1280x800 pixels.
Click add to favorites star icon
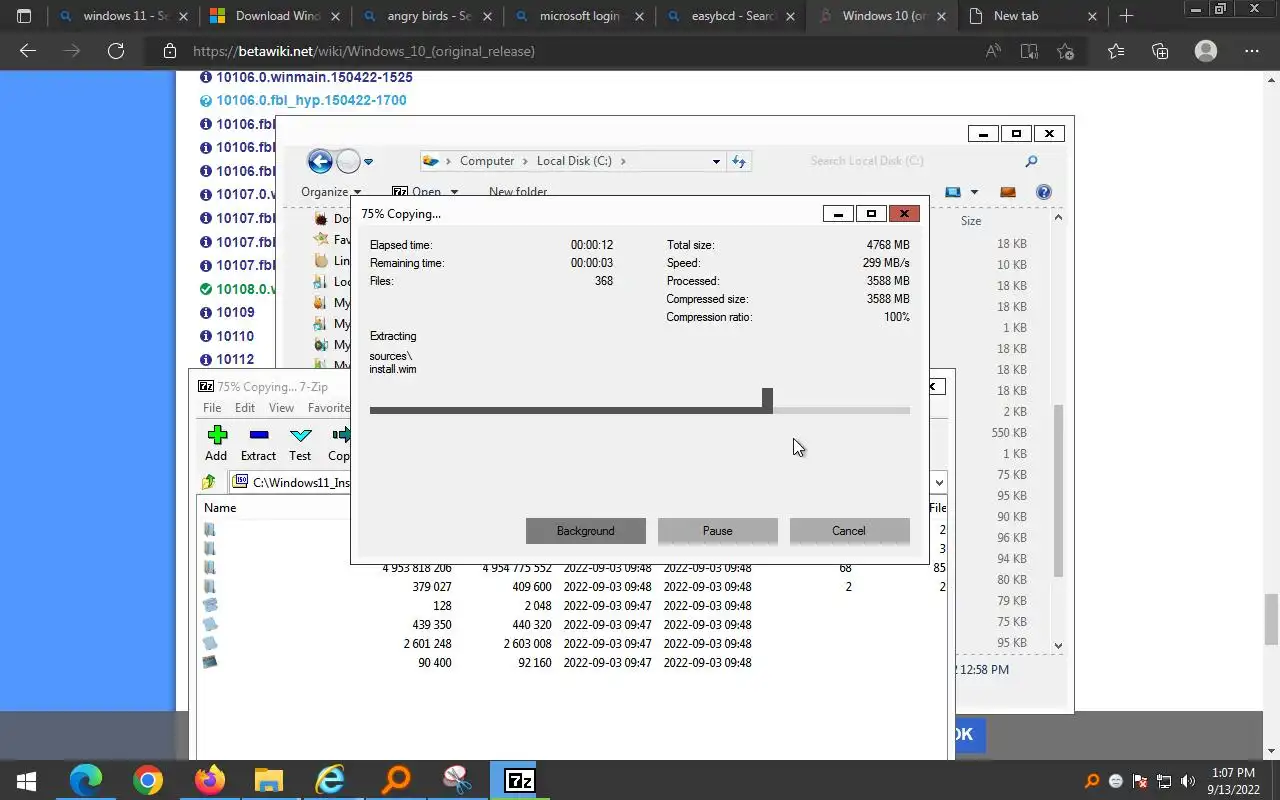point(1065,51)
